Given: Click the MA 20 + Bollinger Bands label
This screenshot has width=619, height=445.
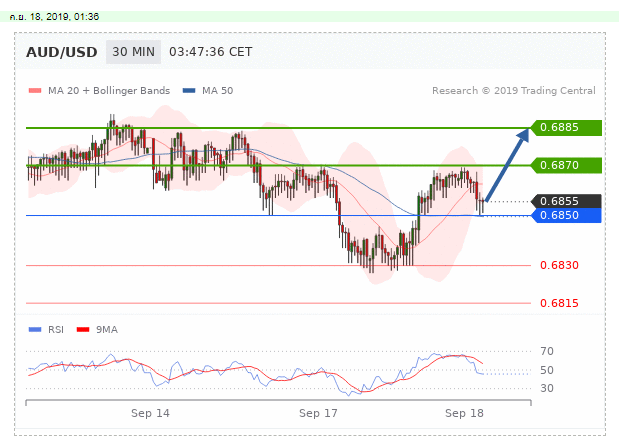Looking at the screenshot, I should (x=109, y=91).
